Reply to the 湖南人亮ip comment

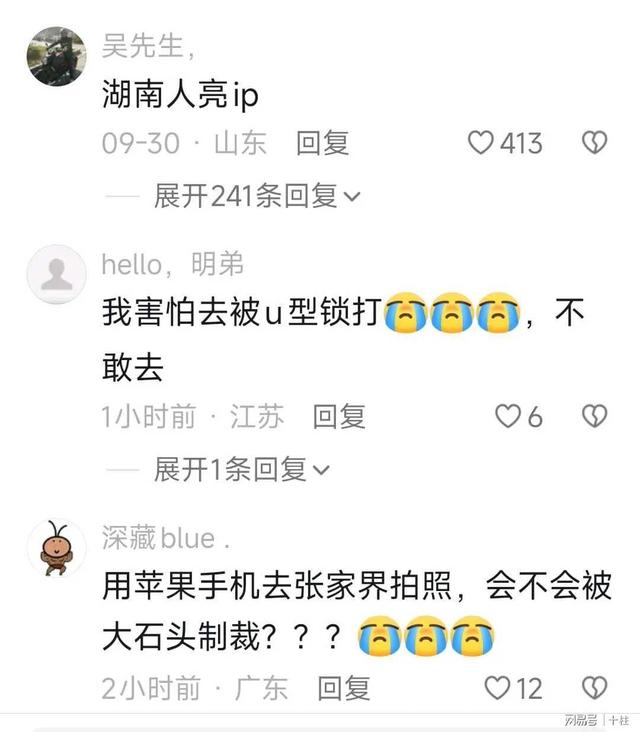coord(323,143)
